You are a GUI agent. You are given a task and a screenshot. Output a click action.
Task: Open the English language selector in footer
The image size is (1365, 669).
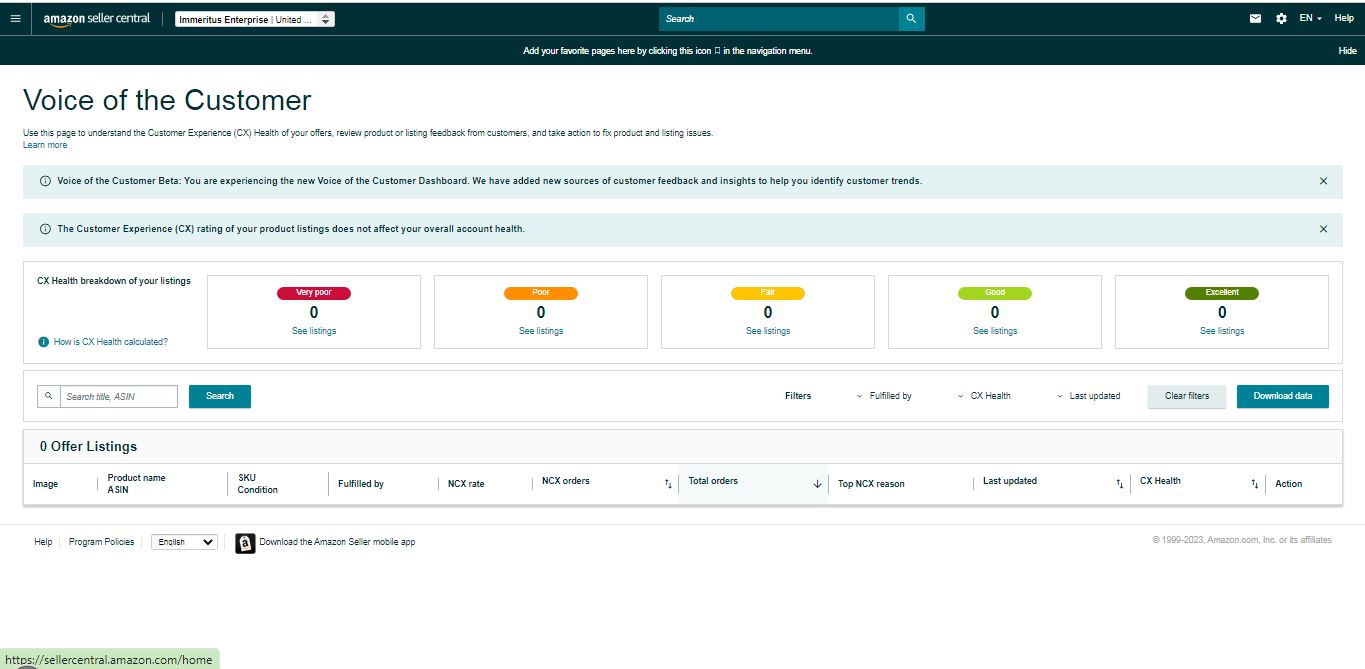(x=184, y=542)
